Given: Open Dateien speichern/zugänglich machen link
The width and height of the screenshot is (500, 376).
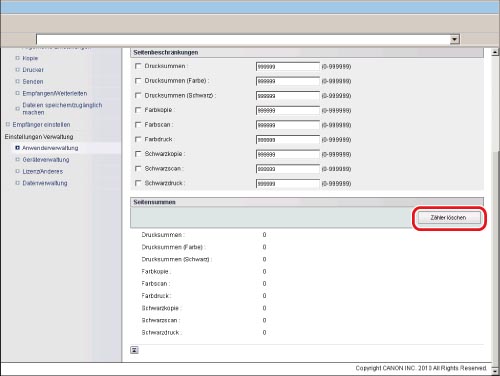Looking at the screenshot, I should click(62, 109).
